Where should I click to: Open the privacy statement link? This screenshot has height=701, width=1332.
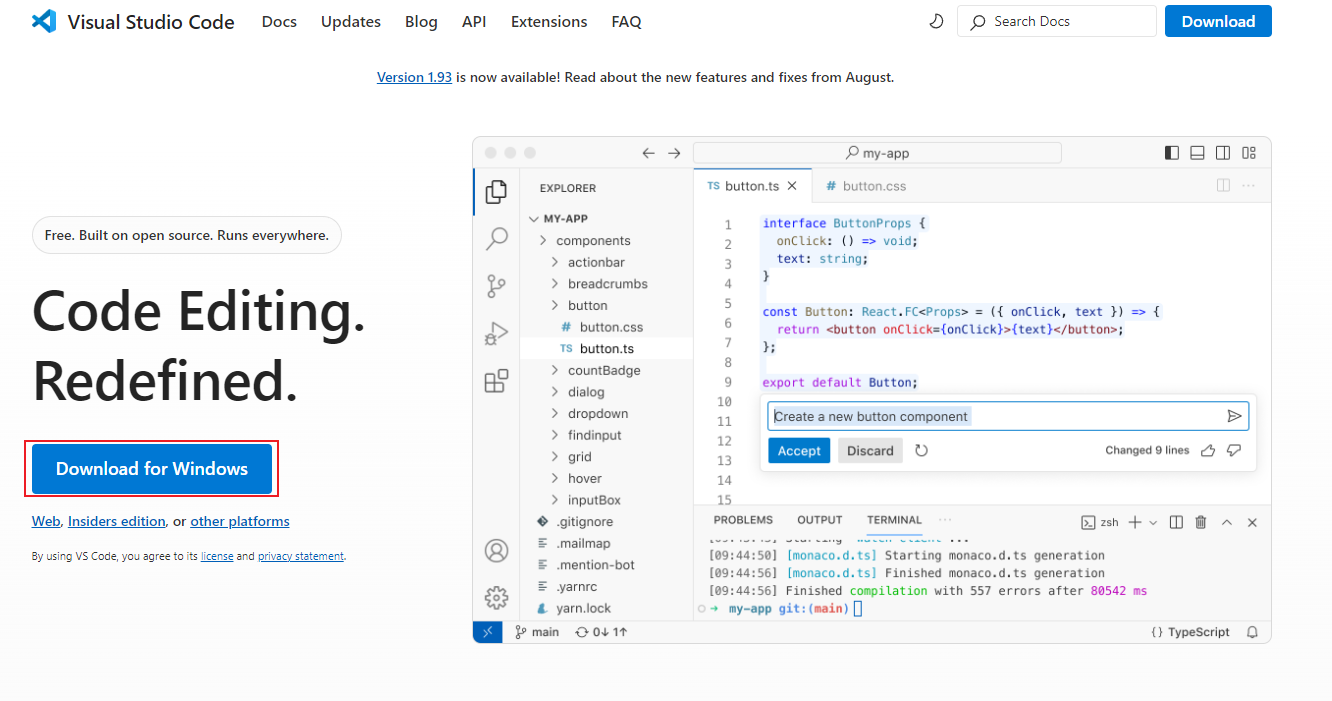click(x=301, y=556)
